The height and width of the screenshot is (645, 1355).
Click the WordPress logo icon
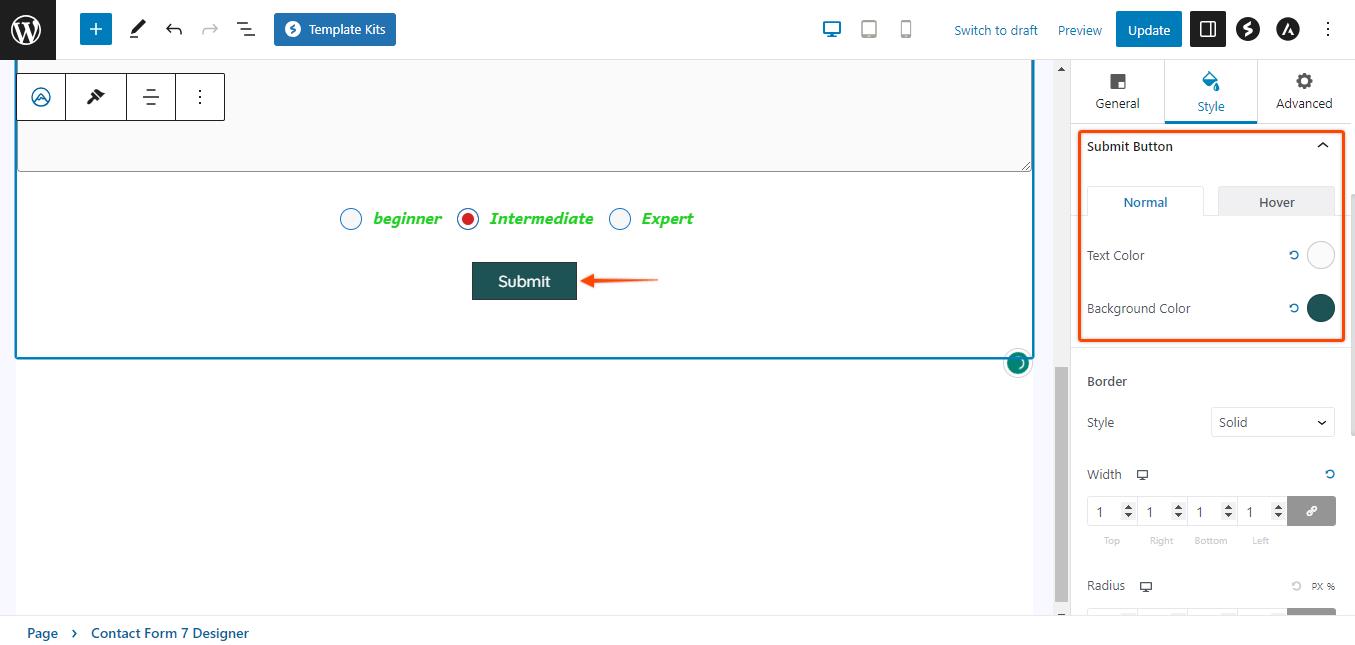click(x=27, y=29)
